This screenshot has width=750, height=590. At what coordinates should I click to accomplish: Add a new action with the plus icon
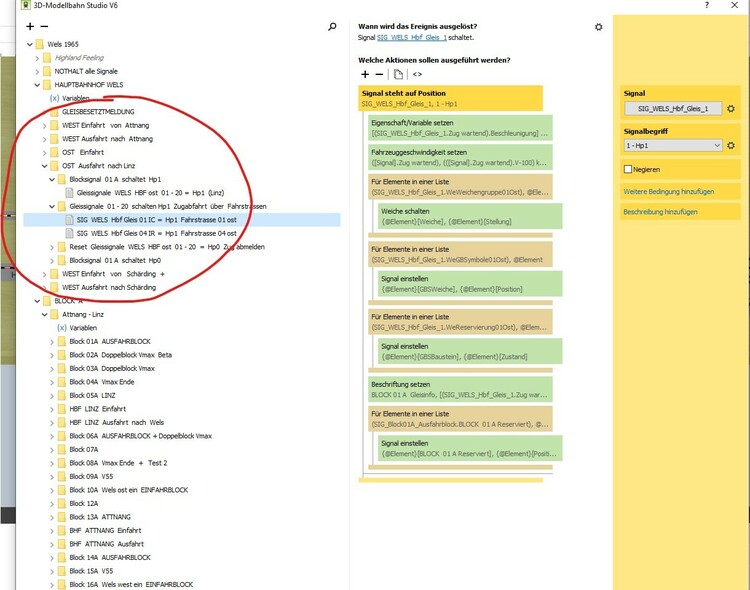coord(365,74)
